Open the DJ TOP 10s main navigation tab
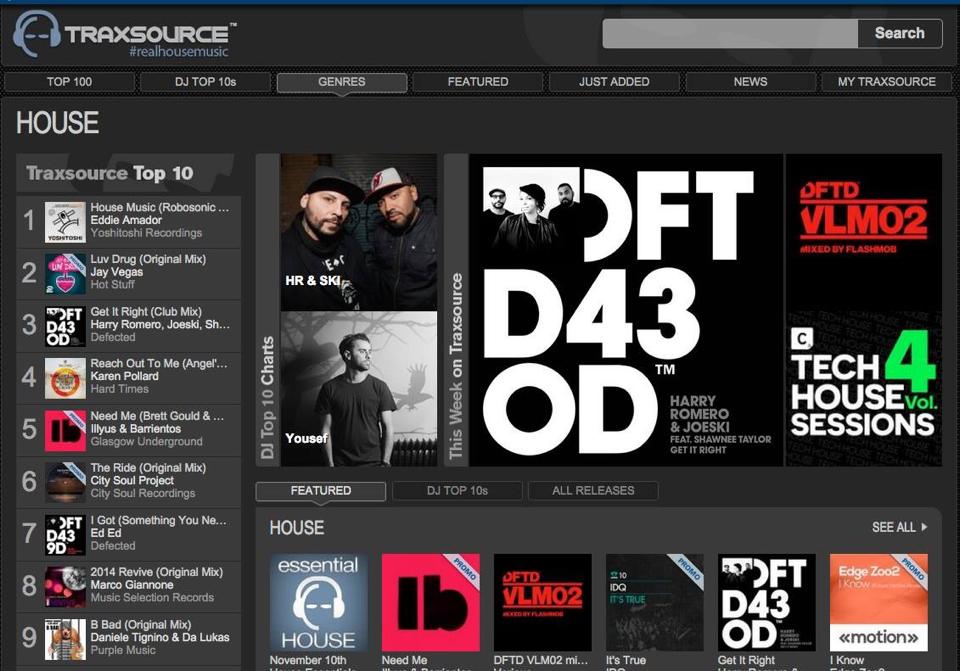 click(x=205, y=82)
